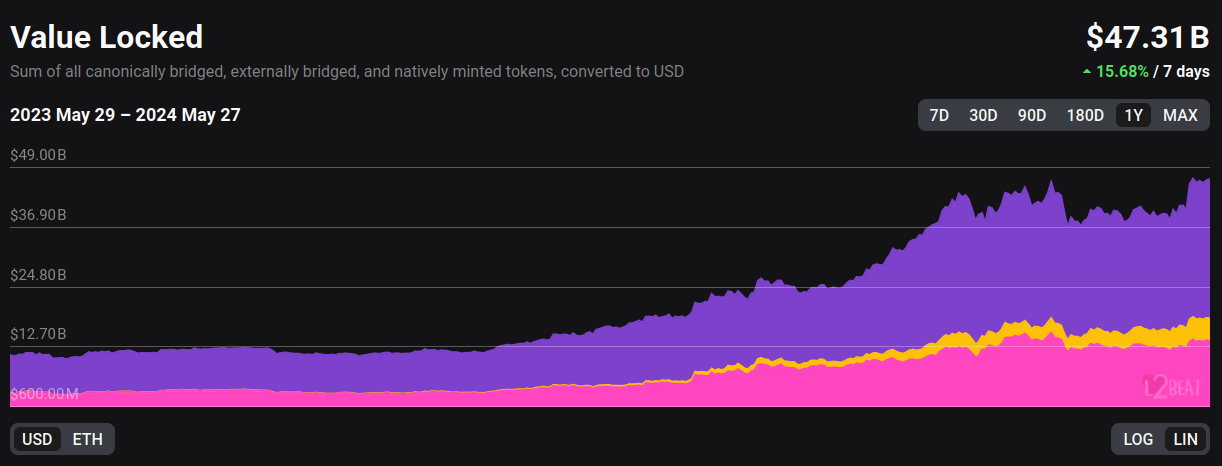Click the $600.00M axis label
This screenshot has width=1222, height=466.
click(44, 394)
